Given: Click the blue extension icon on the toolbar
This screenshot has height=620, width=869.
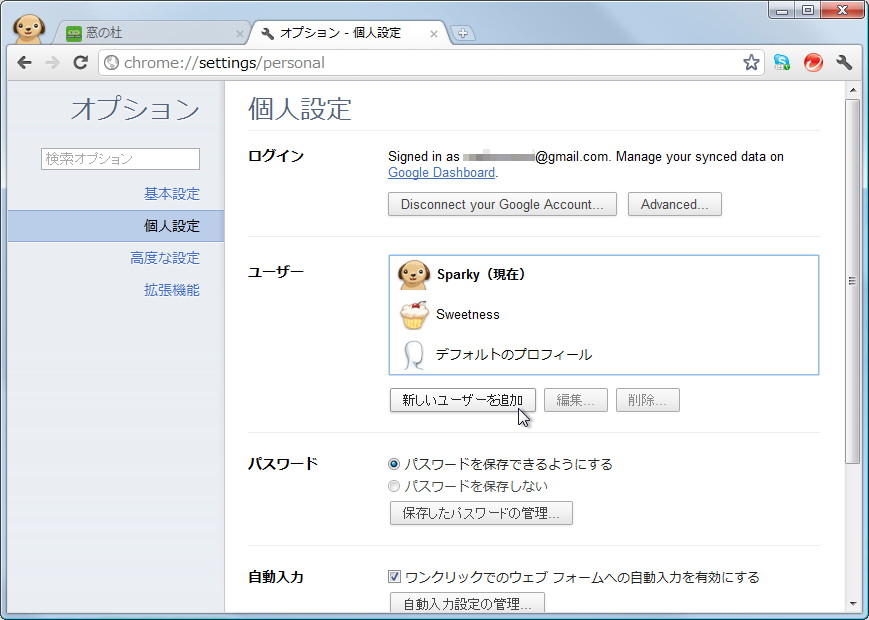Looking at the screenshot, I should [x=782, y=62].
